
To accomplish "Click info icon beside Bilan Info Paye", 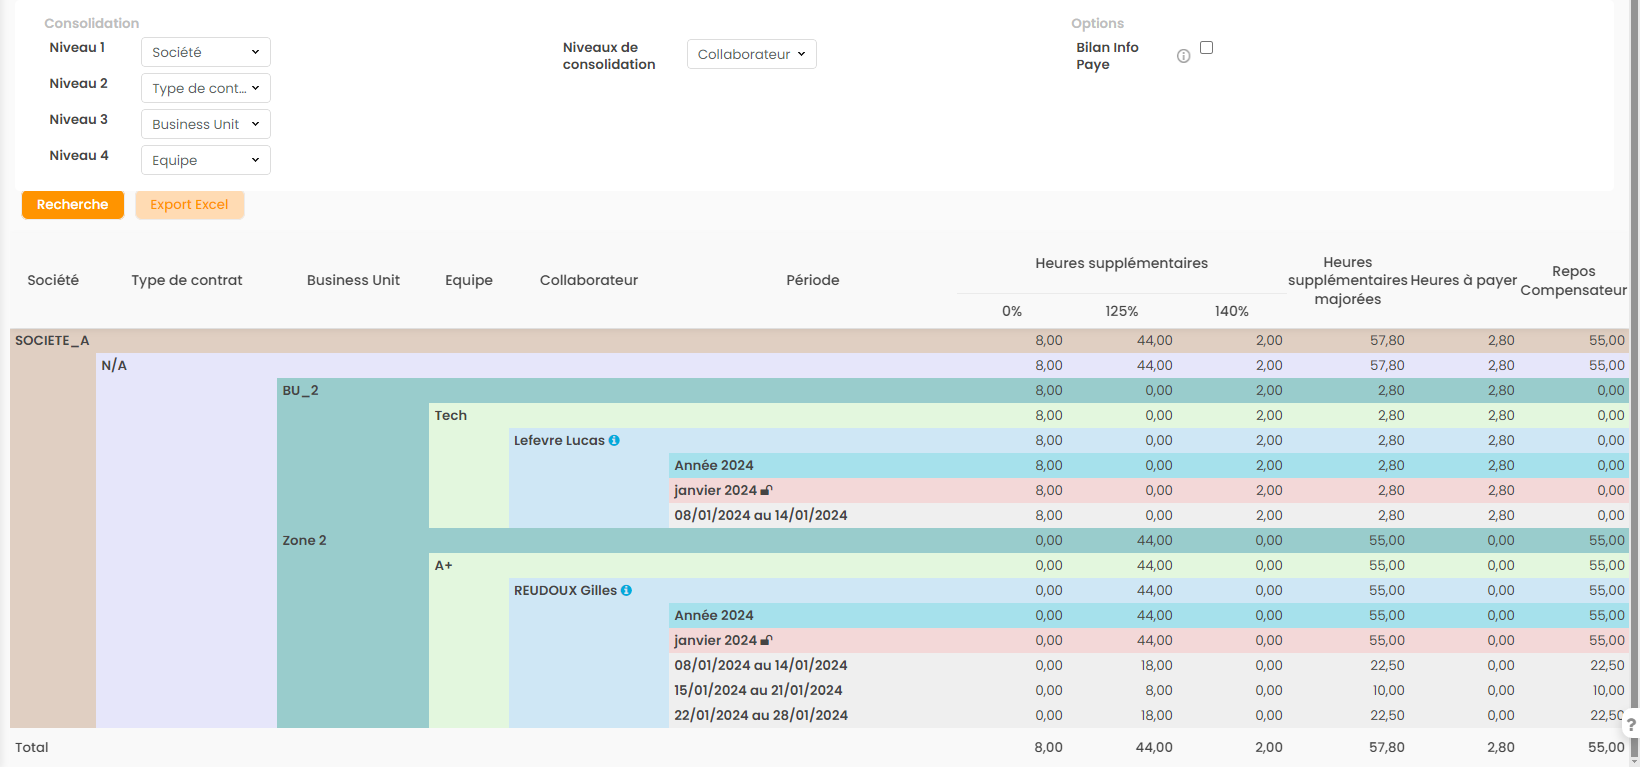I will 1183,56.
